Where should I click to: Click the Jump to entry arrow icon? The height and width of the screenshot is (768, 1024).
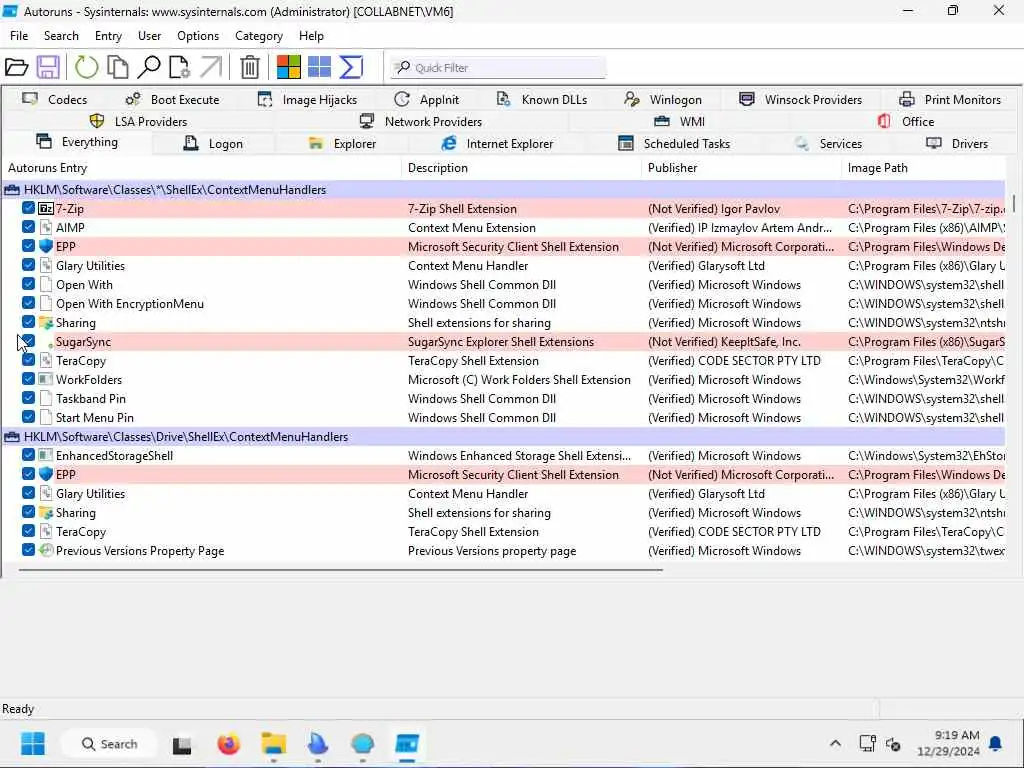211,67
